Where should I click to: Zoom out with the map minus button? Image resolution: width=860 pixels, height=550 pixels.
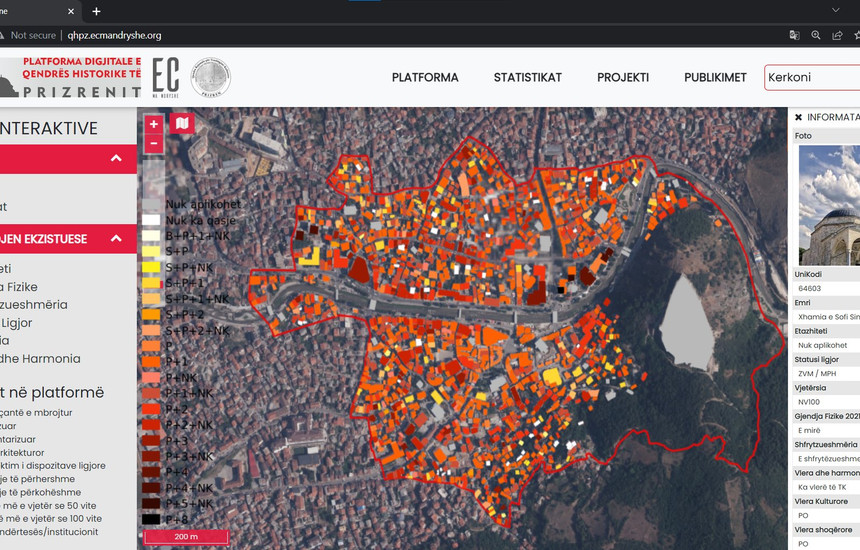point(153,144)
